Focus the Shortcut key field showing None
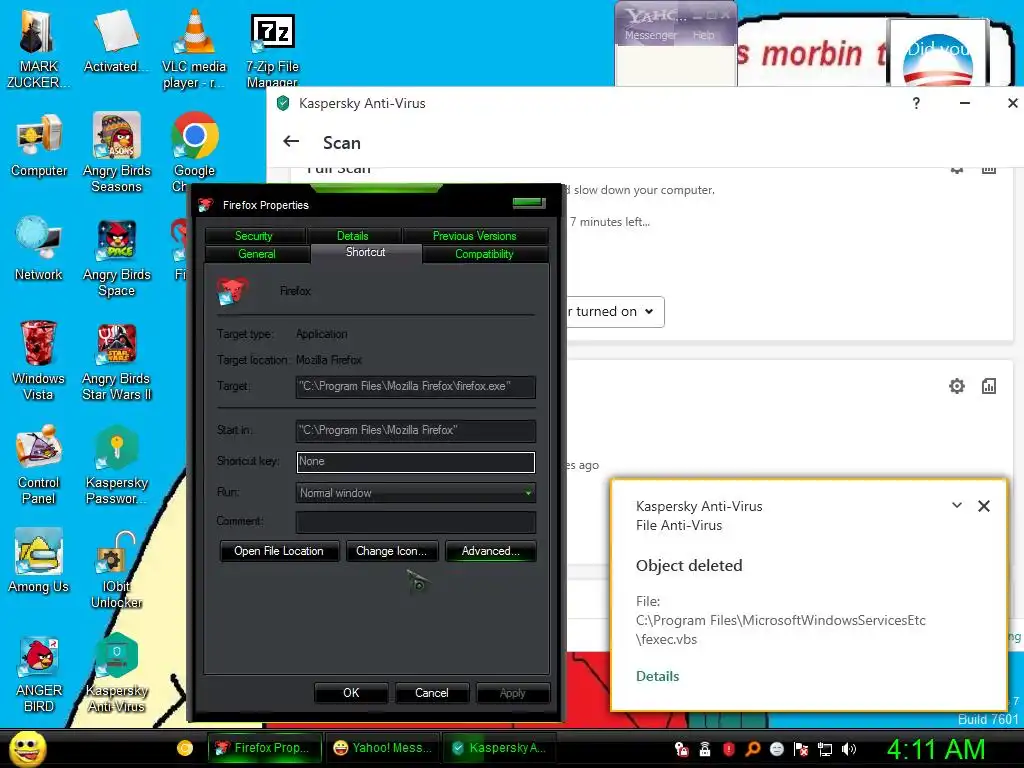 [x=416, y=462]
